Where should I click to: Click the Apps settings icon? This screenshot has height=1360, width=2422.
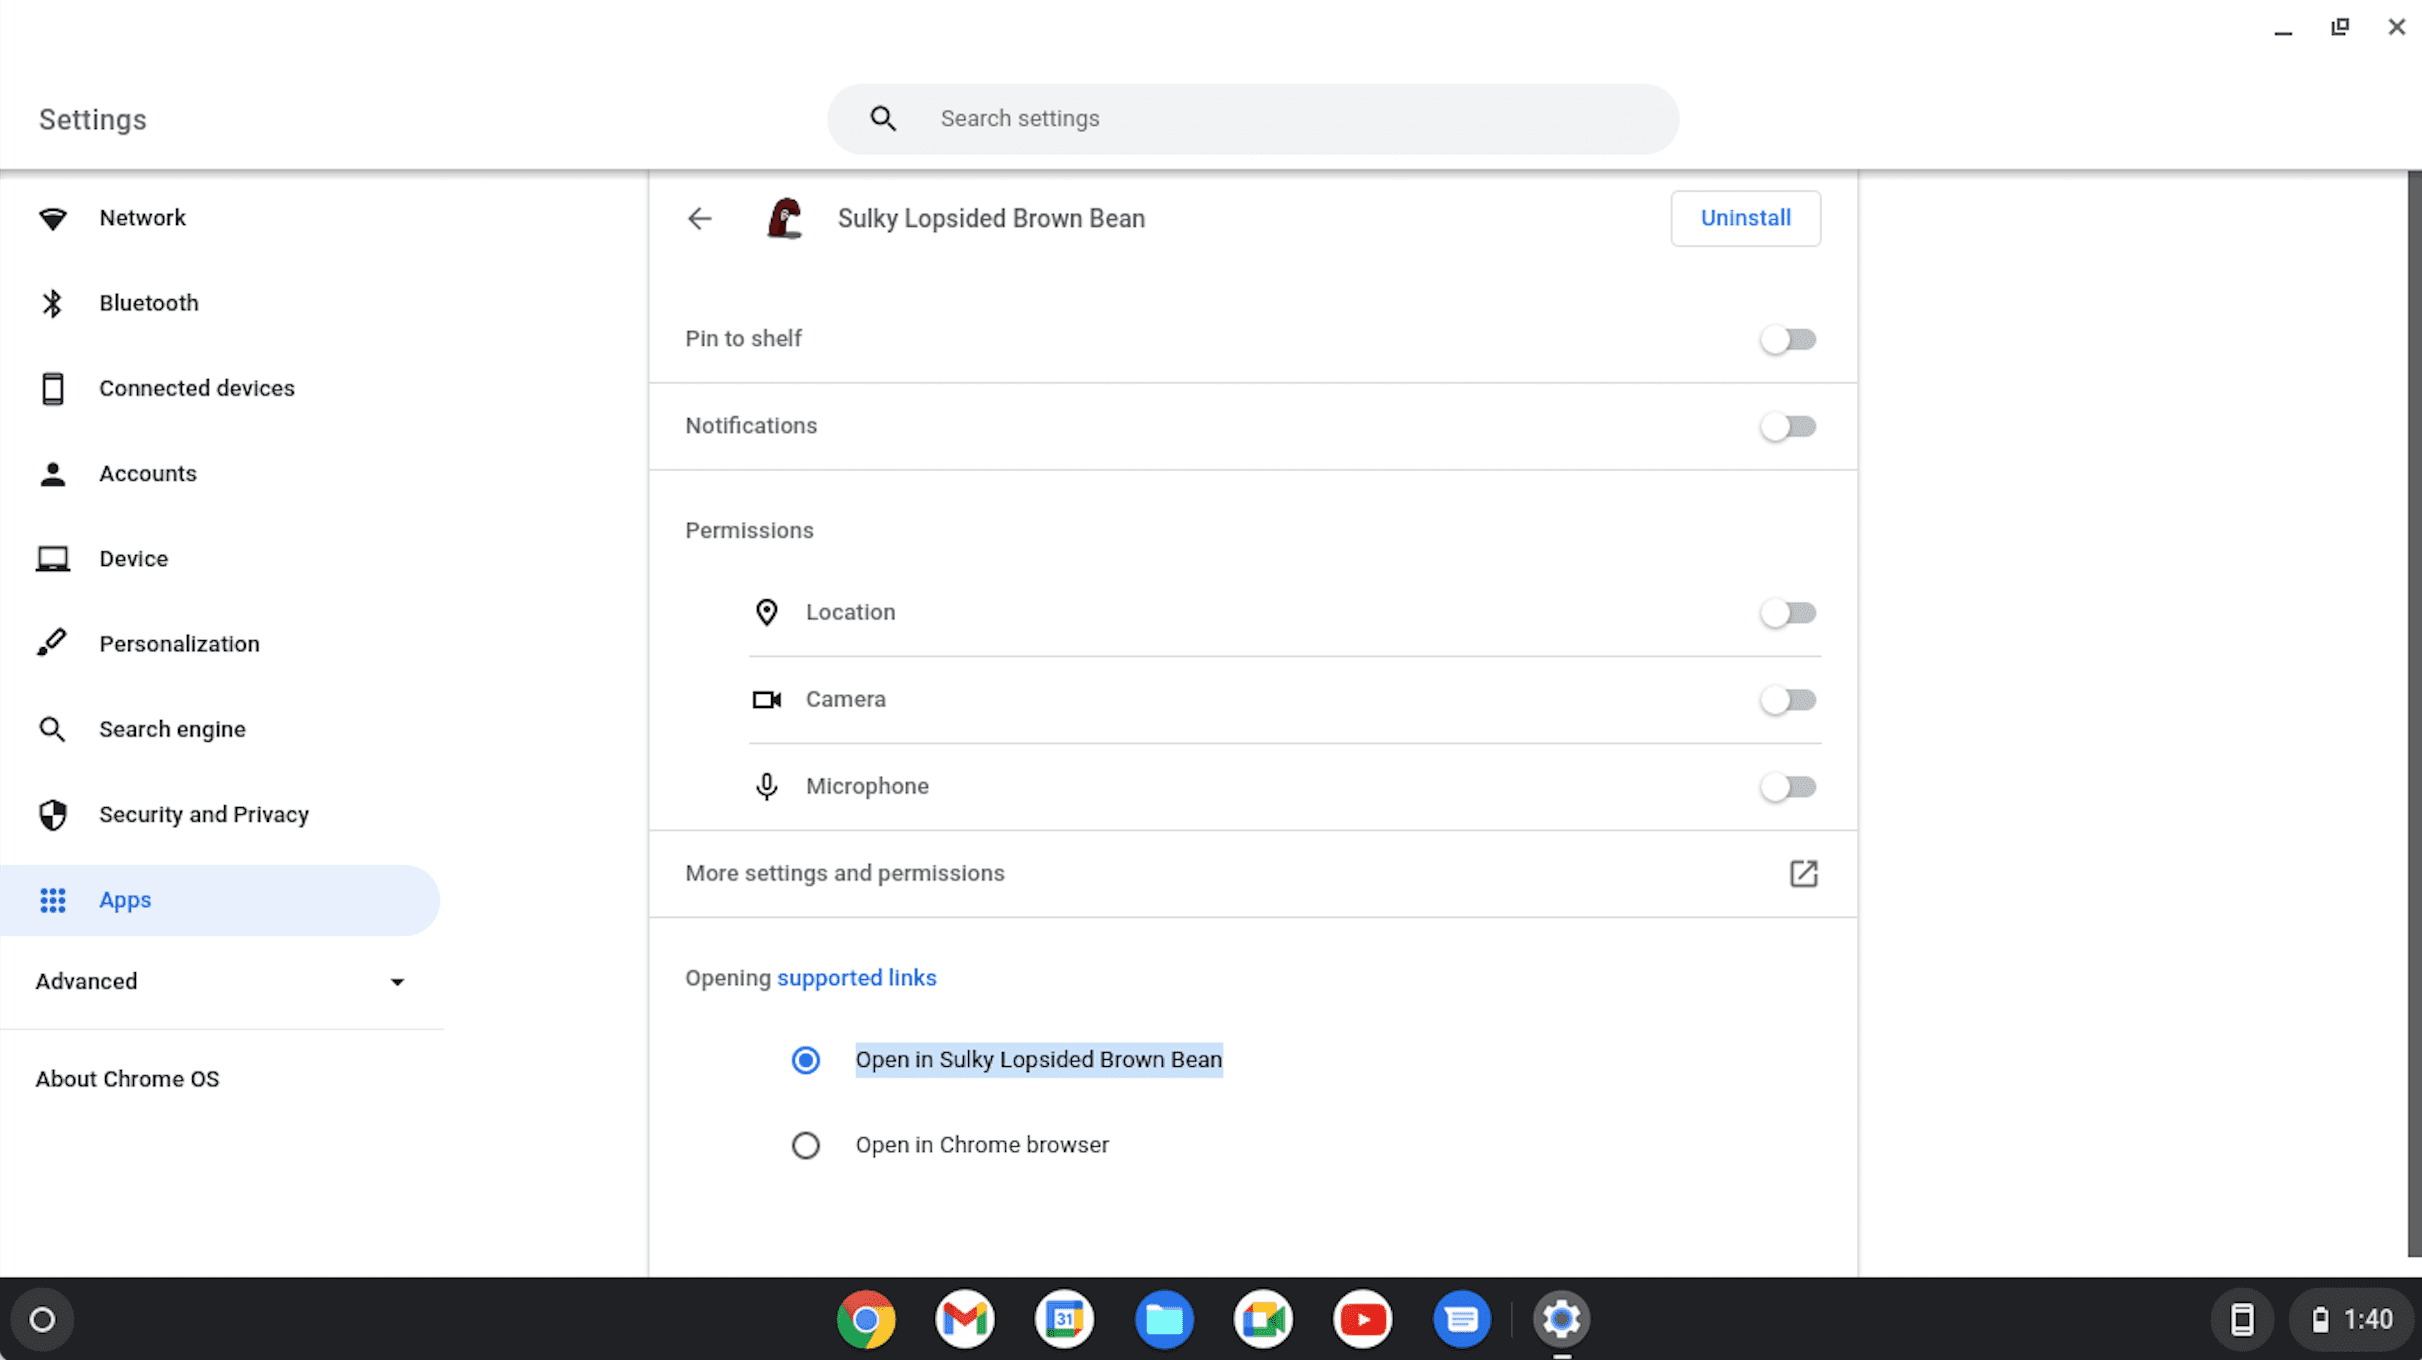[x=53, y=899]
